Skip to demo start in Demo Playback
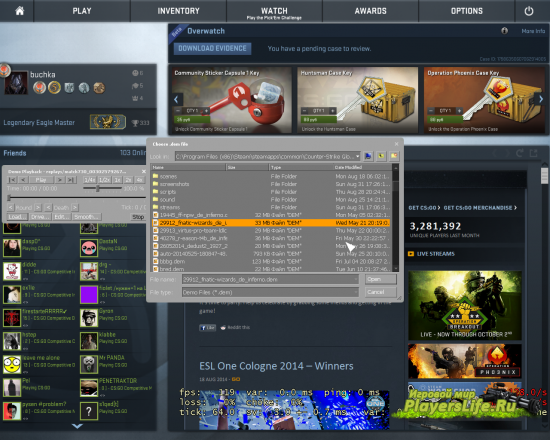The height and width of the screenshot is (440, 550). 12,180
